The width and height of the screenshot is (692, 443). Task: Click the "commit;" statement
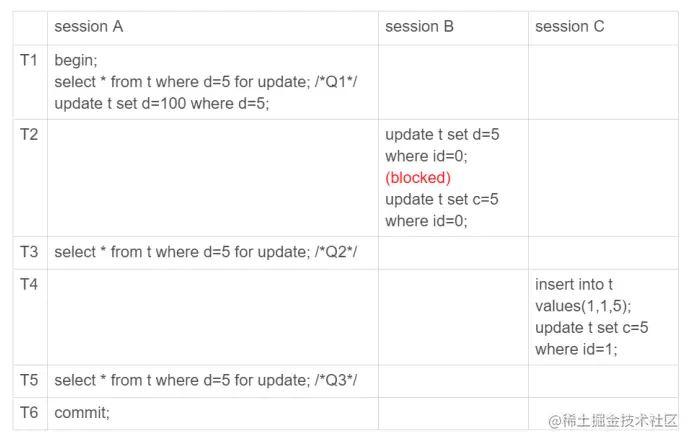[82, 411]
